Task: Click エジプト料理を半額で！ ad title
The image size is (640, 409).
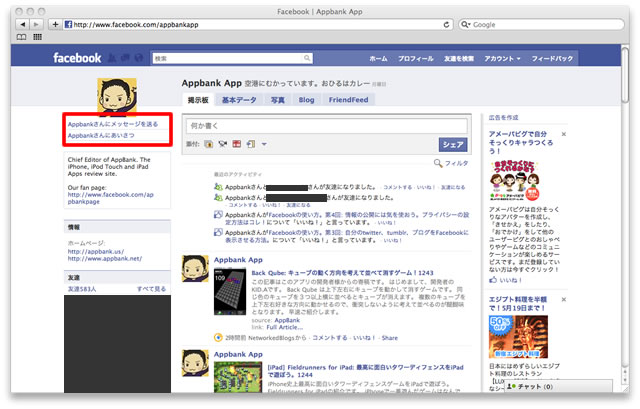Action: pyautogui.click(x=518, y=303)
